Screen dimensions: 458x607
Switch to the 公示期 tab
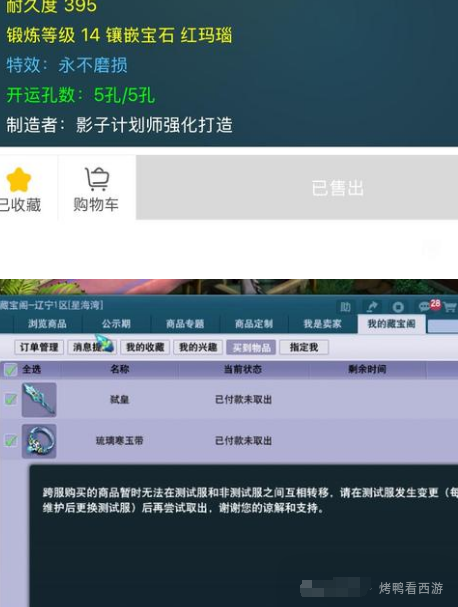tap(116, 324)
